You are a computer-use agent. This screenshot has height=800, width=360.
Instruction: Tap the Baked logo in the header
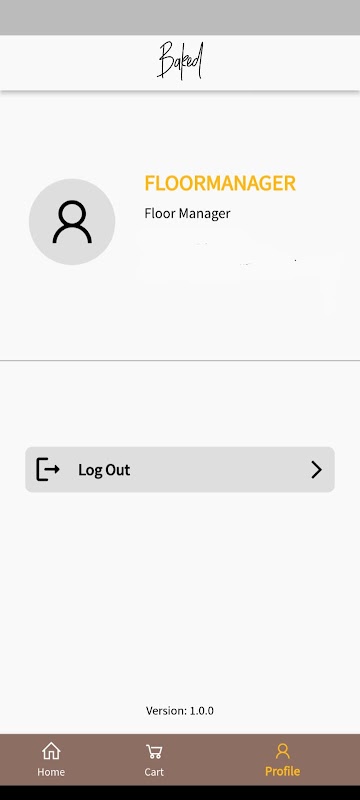click(180, 61)
